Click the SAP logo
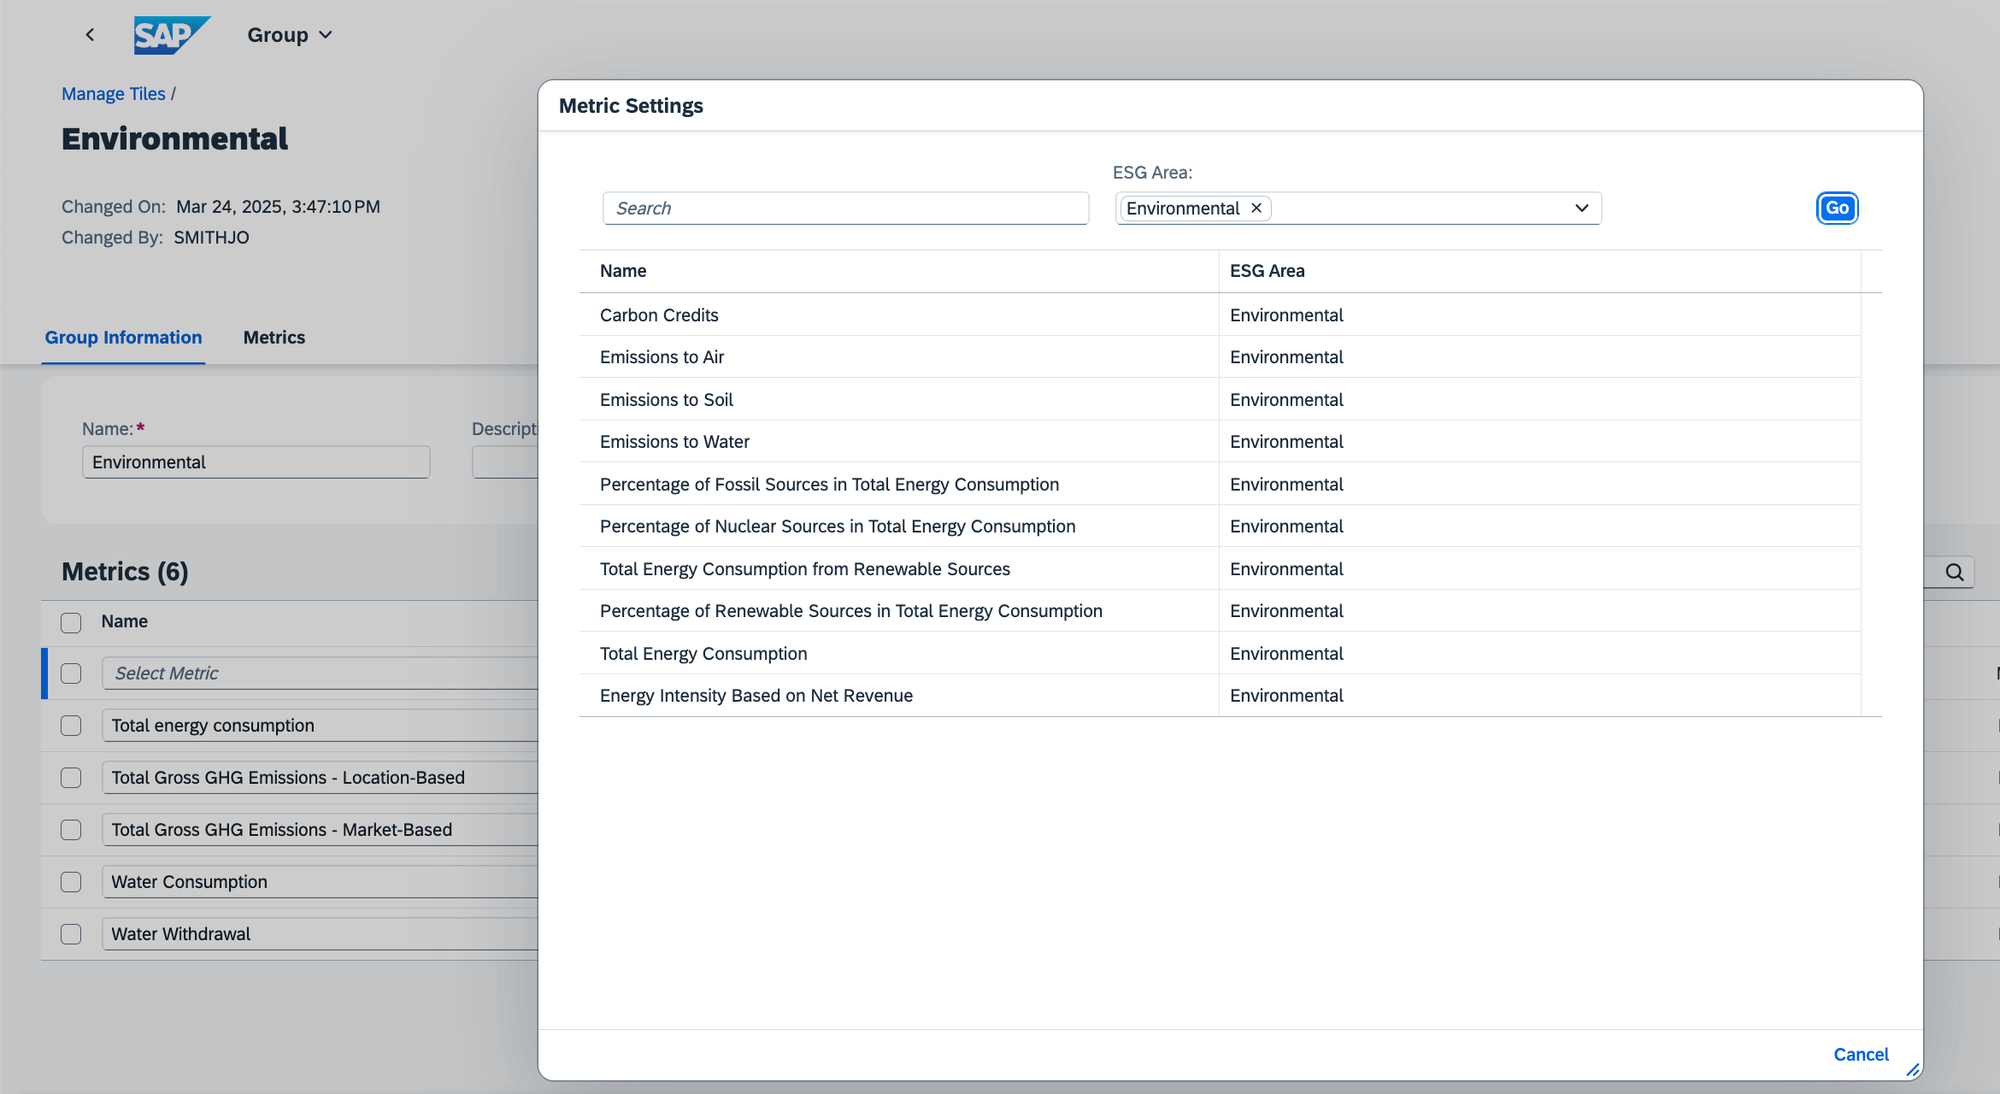 point(171,34)
